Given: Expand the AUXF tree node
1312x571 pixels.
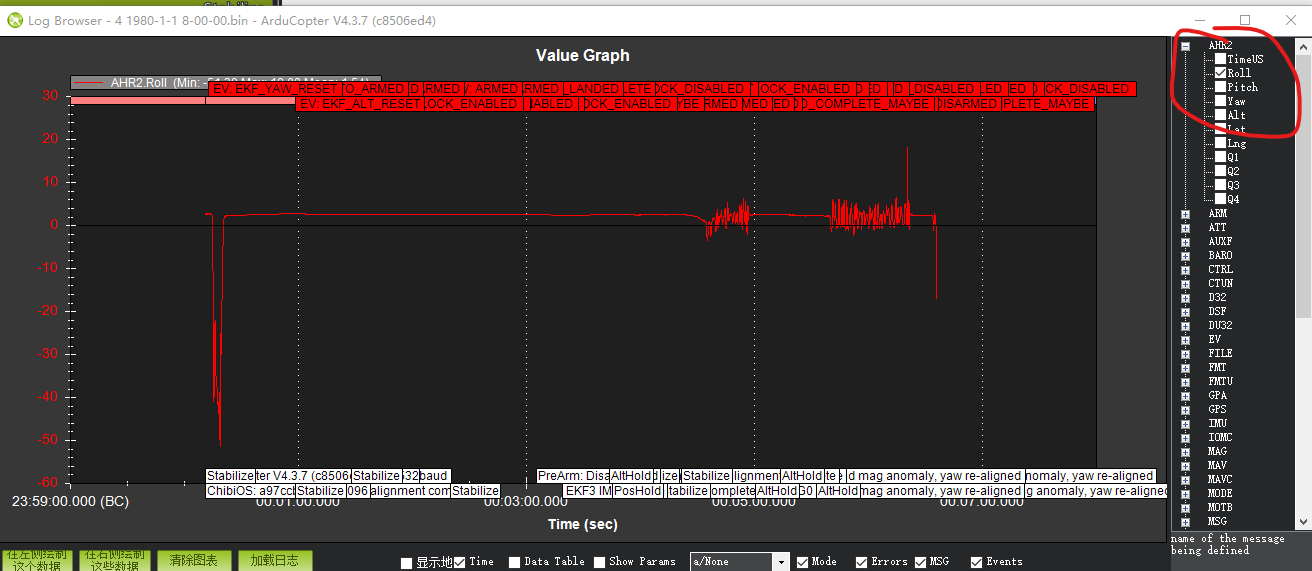Looking at the screenshot, I should (1185, 241).
